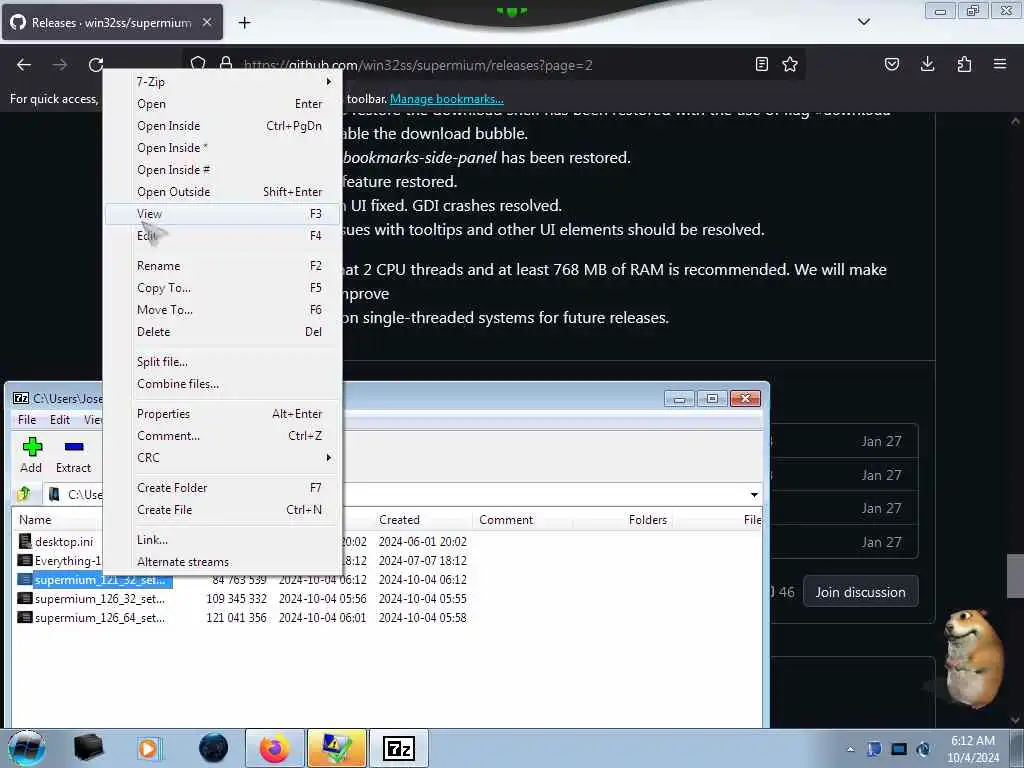The width and height of the screenshot is (1024, 768).
Task: Expand the 7-Zip address path dropdown
Action: 754,494
